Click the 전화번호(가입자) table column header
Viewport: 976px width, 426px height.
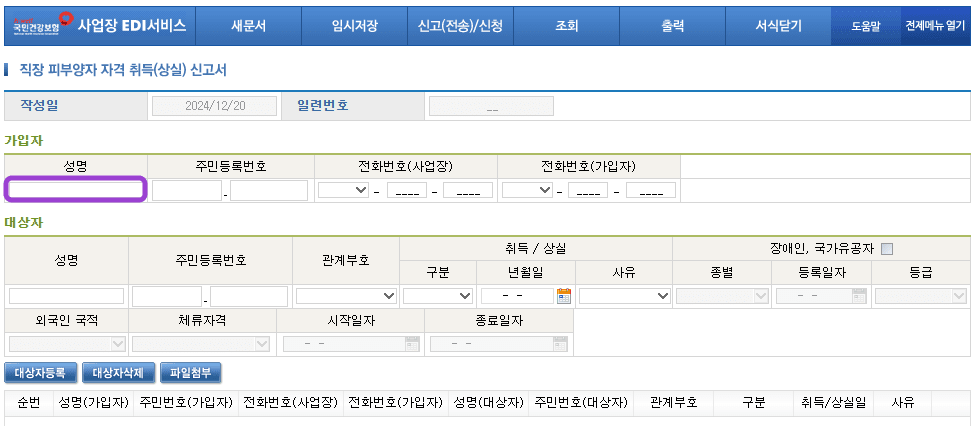[396, 403]
